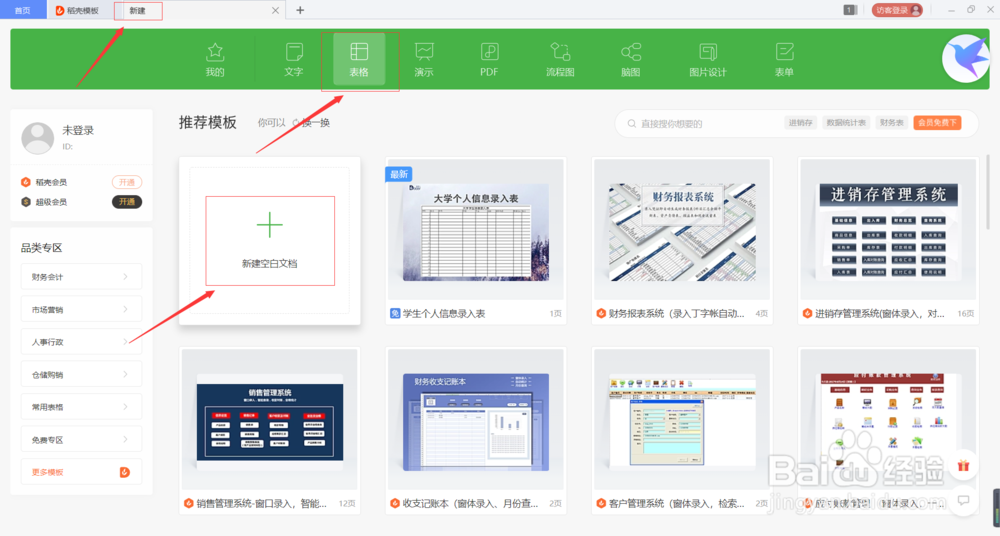Click the 进销存 search tag
Image resolution: width=1000 pixels, height=536 pixels.
click(x=800, y=123)
